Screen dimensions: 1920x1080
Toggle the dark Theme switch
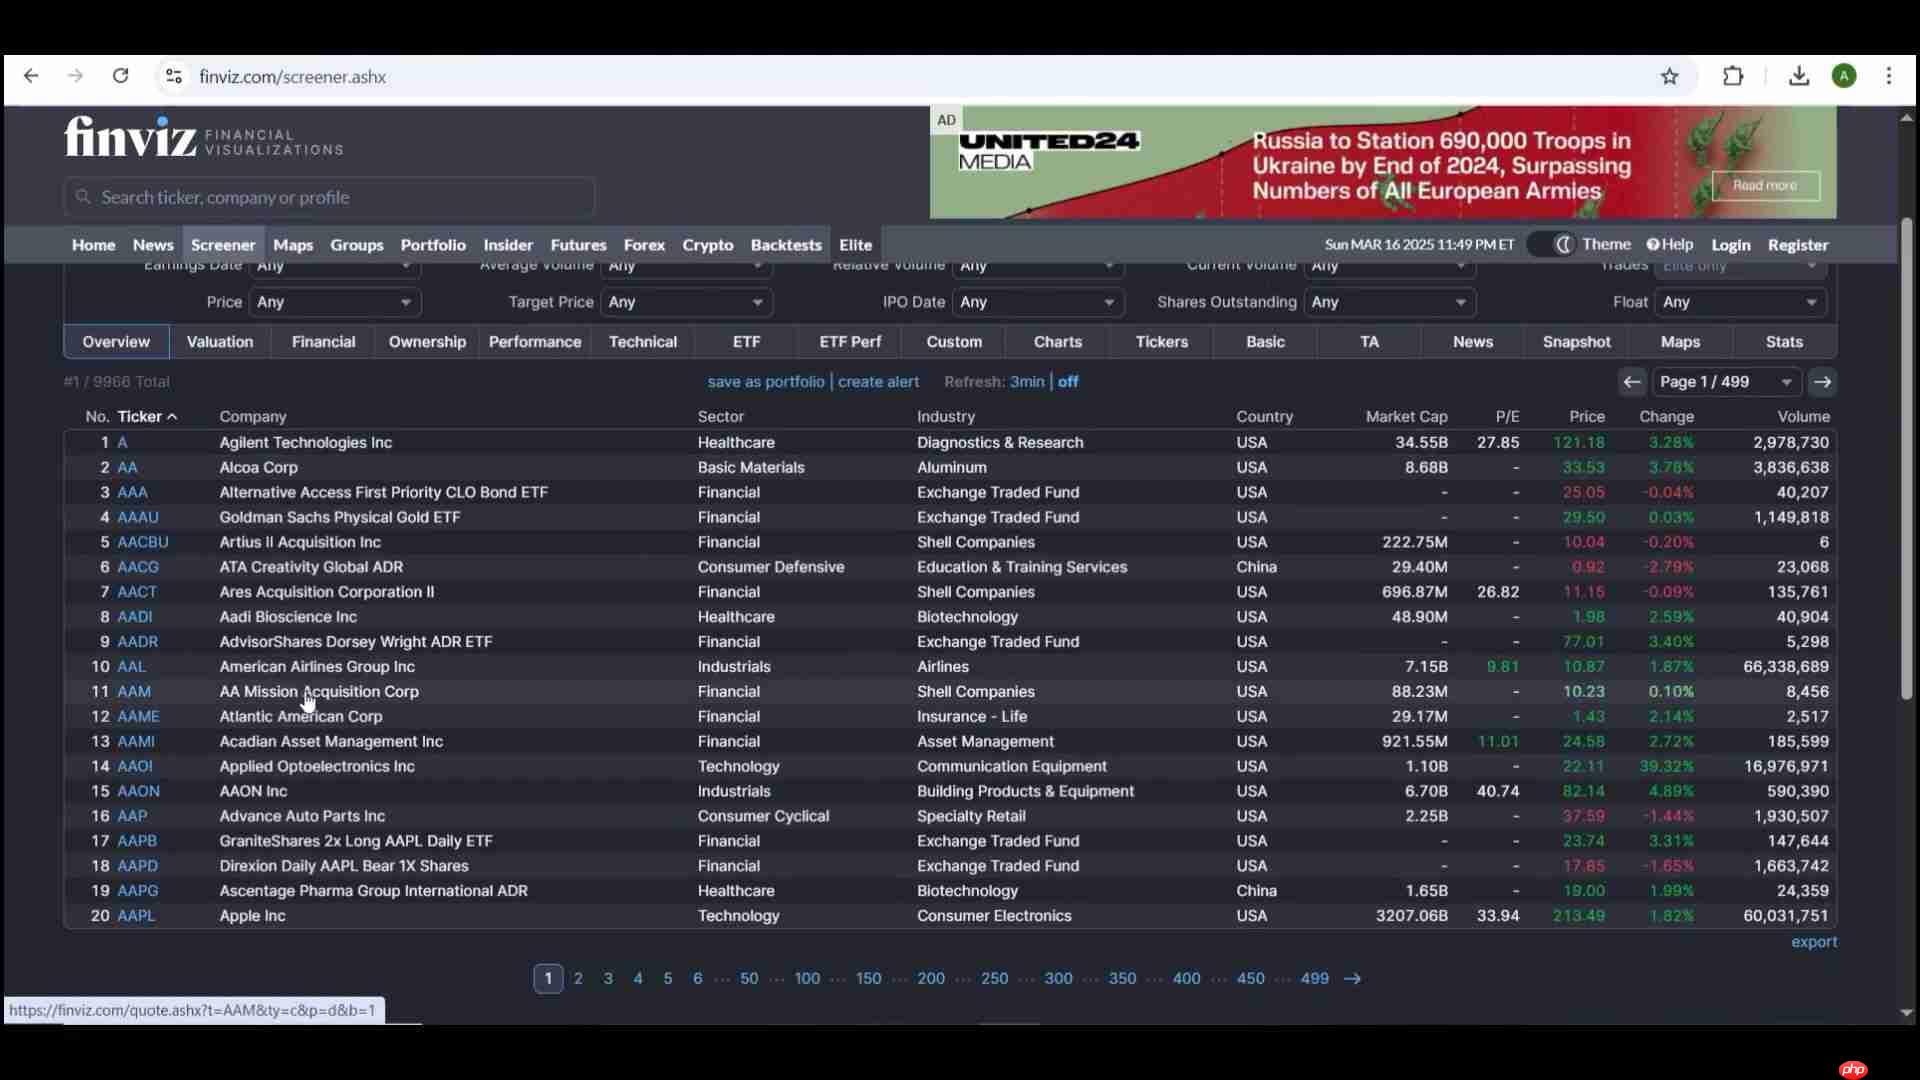(x=1552, y=245)
